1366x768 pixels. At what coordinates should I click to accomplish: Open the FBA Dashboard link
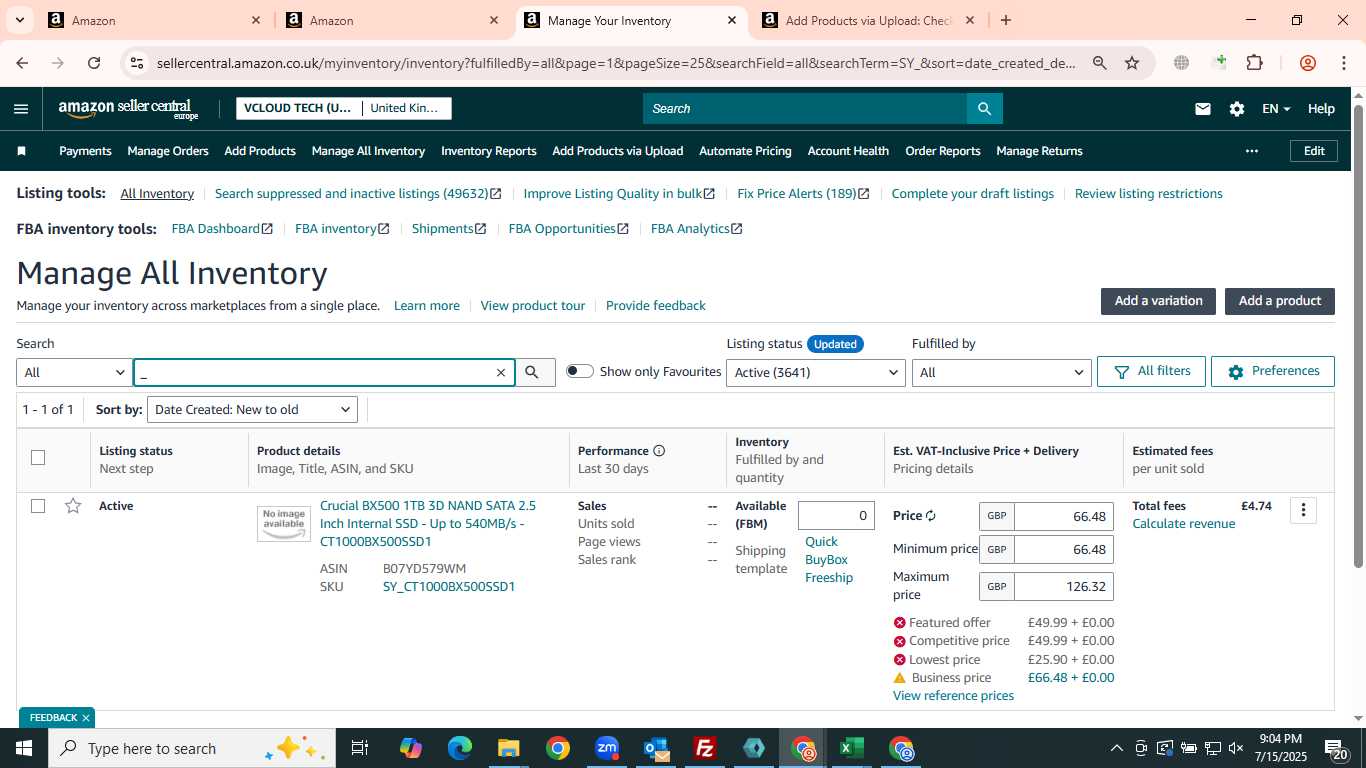pyautogui.click(x=222, y=229)
